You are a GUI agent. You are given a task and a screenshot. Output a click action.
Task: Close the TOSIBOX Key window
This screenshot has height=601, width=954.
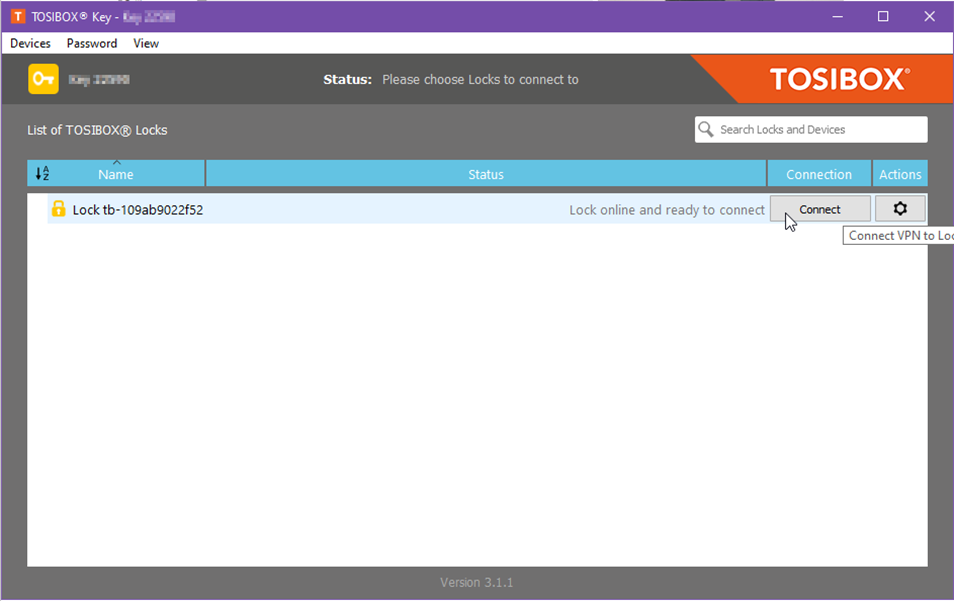[x=929, y=16]
